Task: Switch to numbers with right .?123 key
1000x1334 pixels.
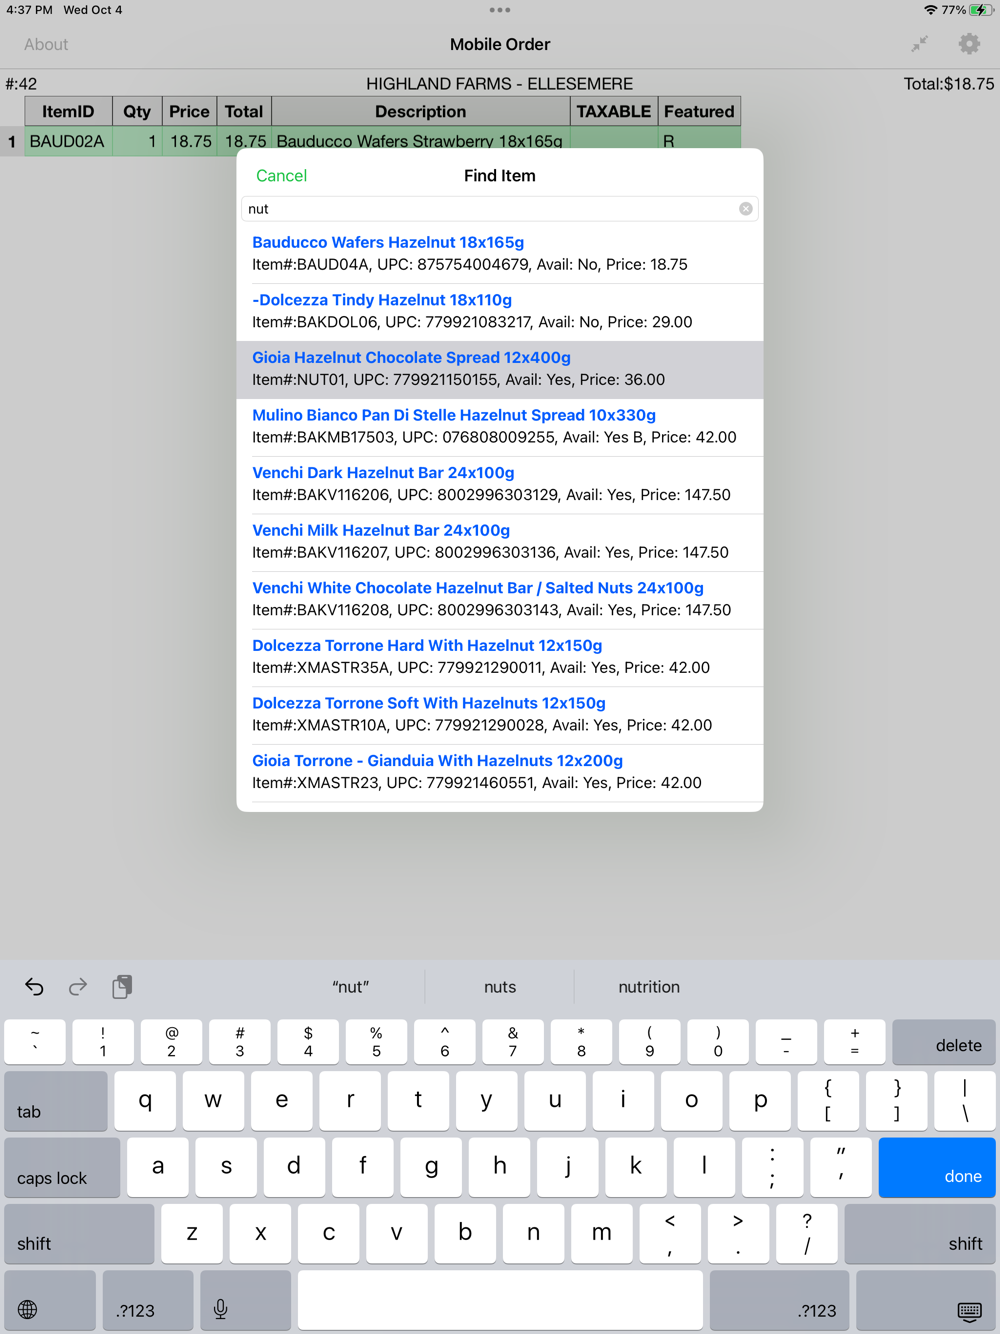Action: tap(779, 1301)
